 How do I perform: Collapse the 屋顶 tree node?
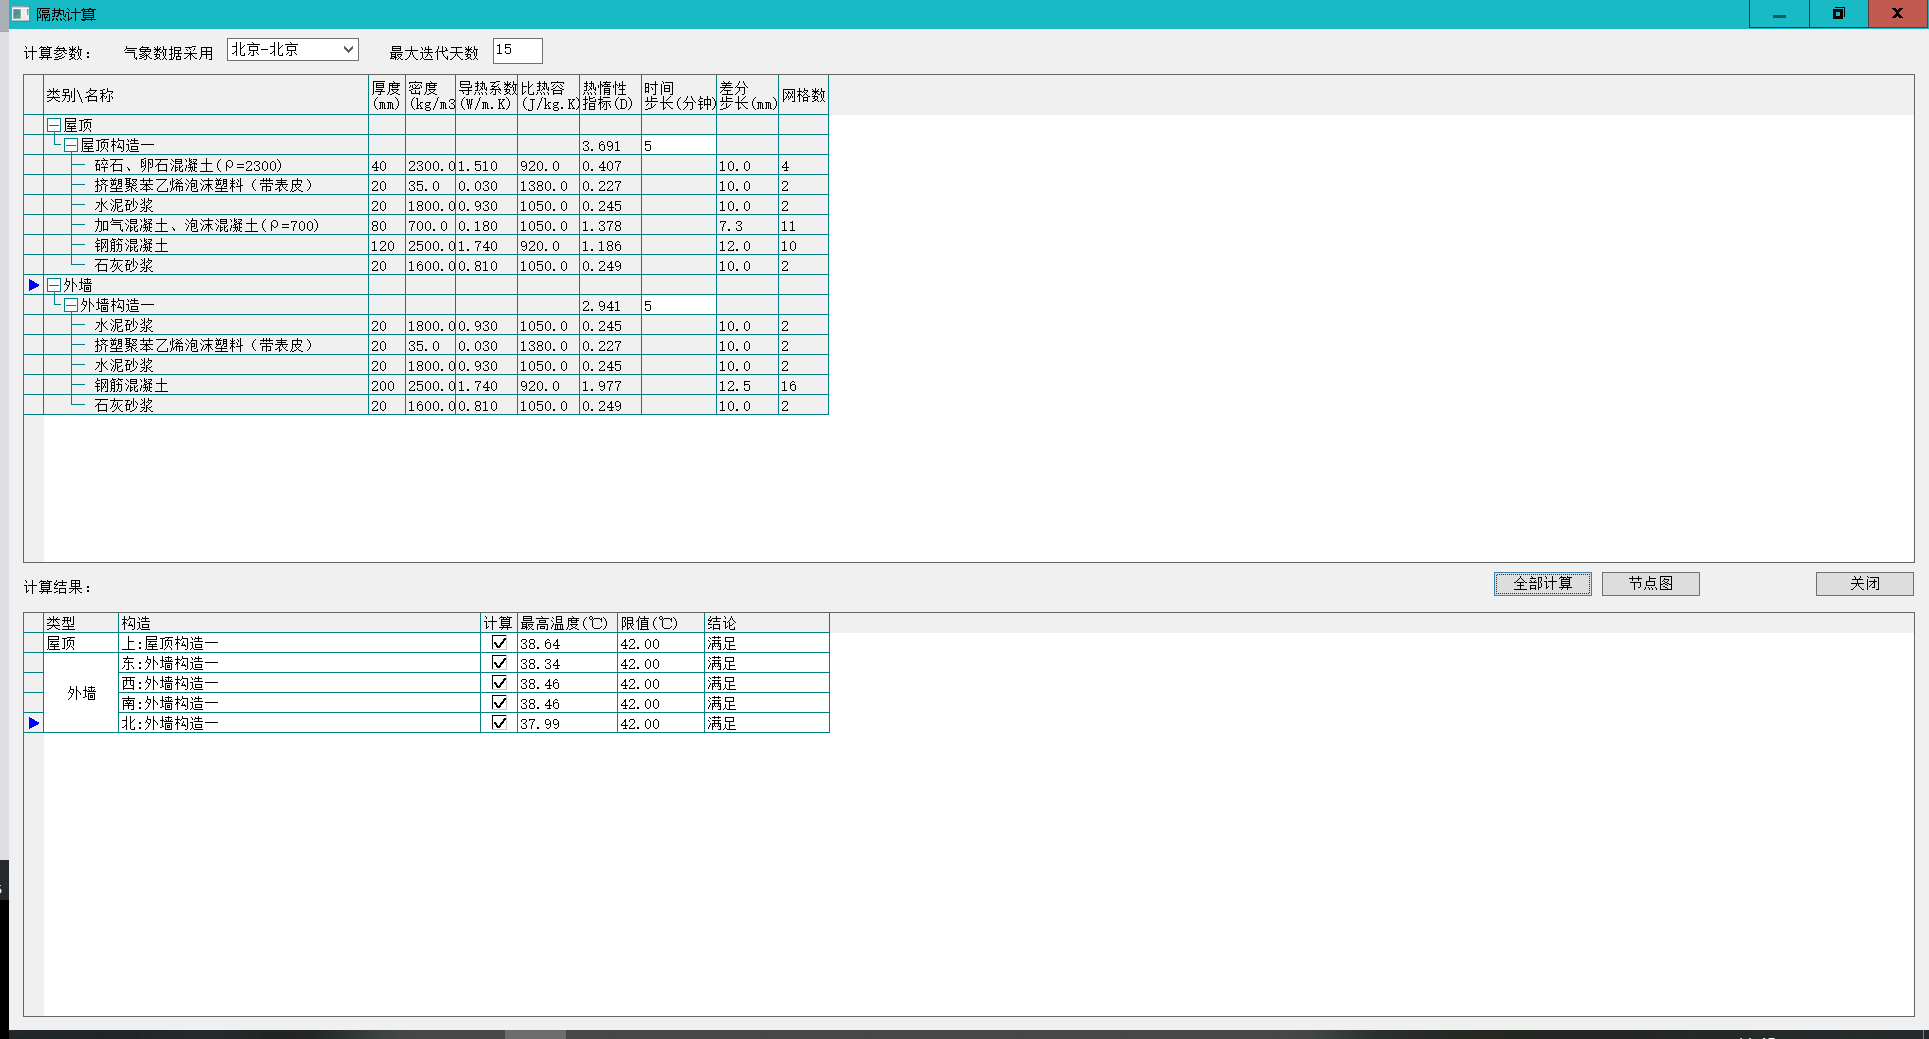coord(54,125)
